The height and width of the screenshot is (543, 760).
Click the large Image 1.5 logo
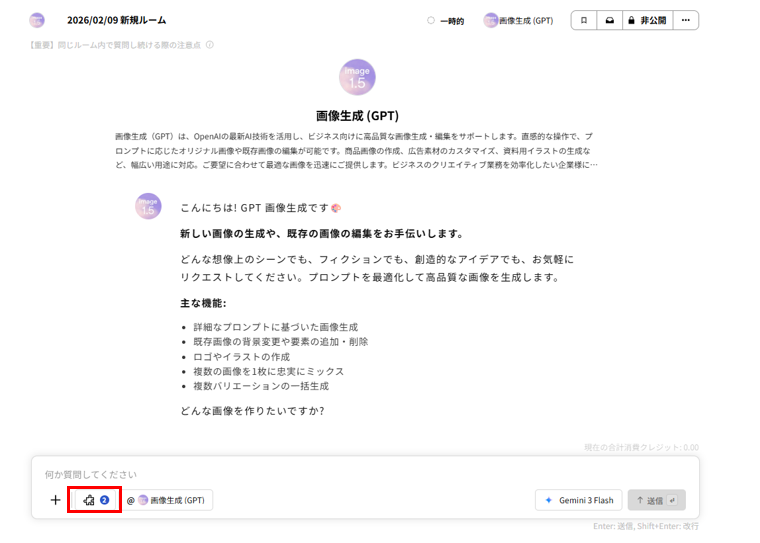tap(357, 77)
